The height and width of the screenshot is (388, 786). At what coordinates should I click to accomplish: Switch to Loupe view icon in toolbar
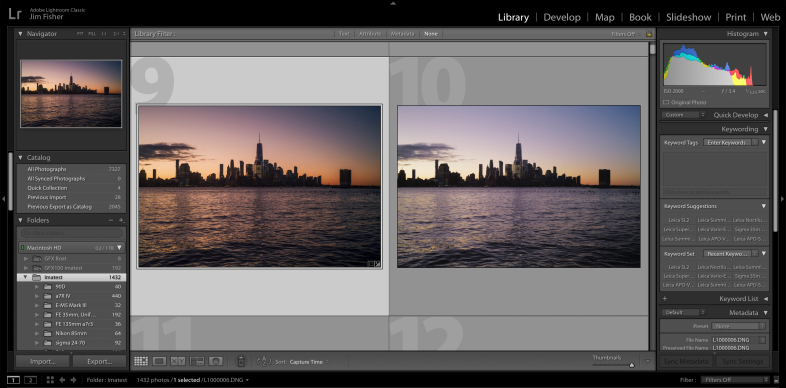pos(159,361)
